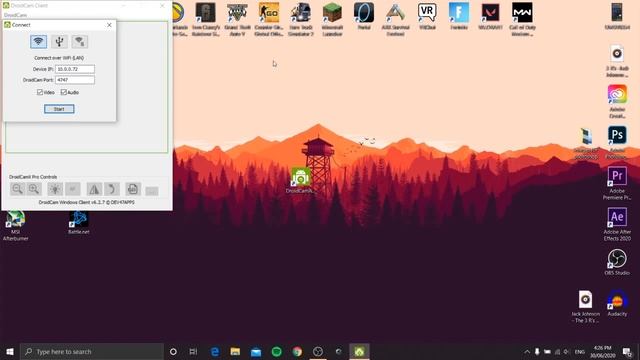Open Minecraft Launcher desktop shortcut
The width and height of the screenshot is (640, 360).
[332, 19]
